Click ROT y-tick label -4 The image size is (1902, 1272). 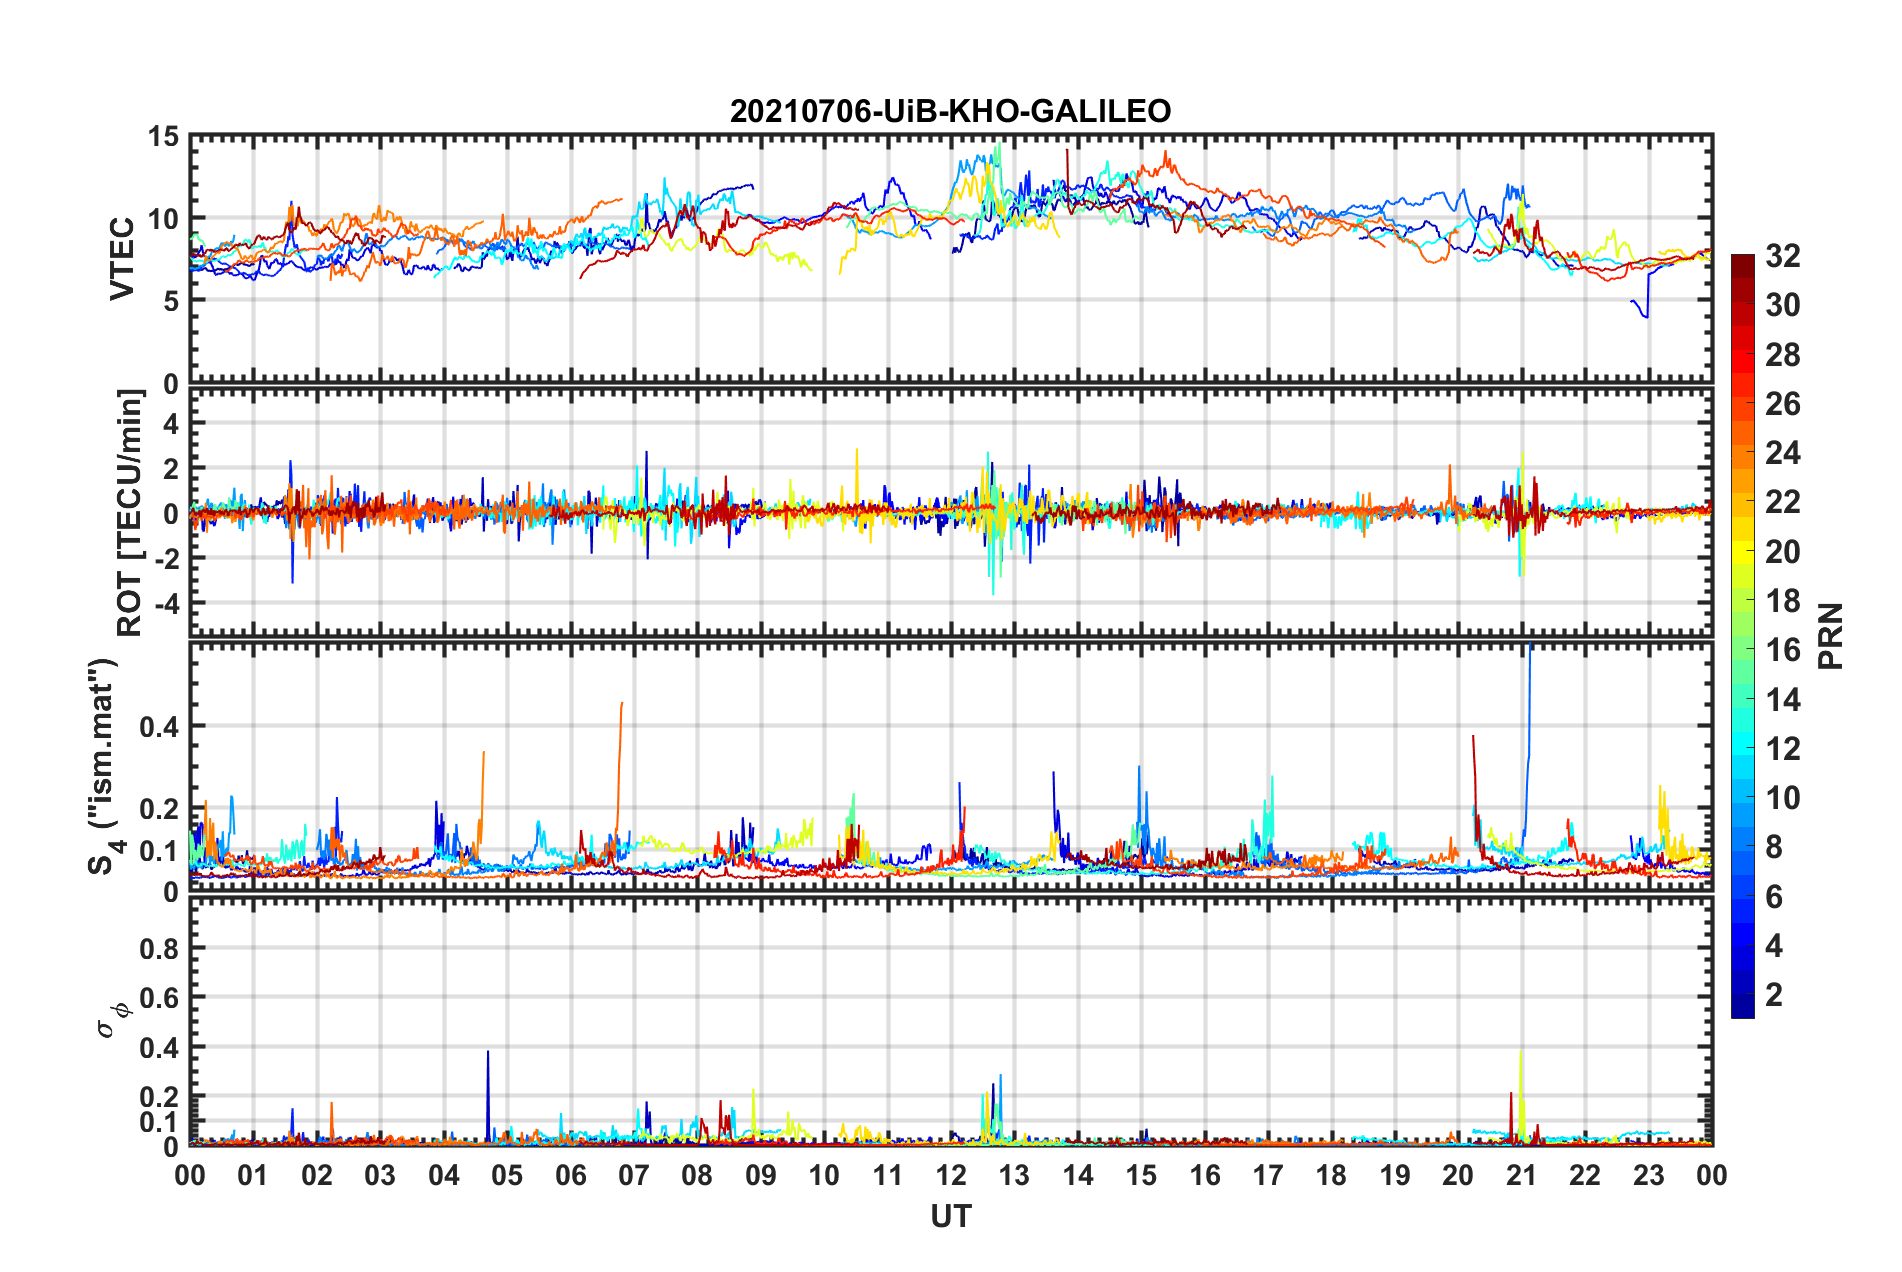point(166,604)
